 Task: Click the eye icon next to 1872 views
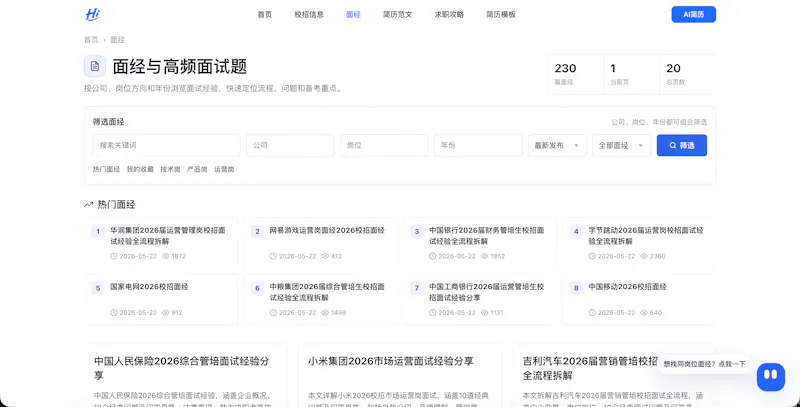click(x=165, y=256)
